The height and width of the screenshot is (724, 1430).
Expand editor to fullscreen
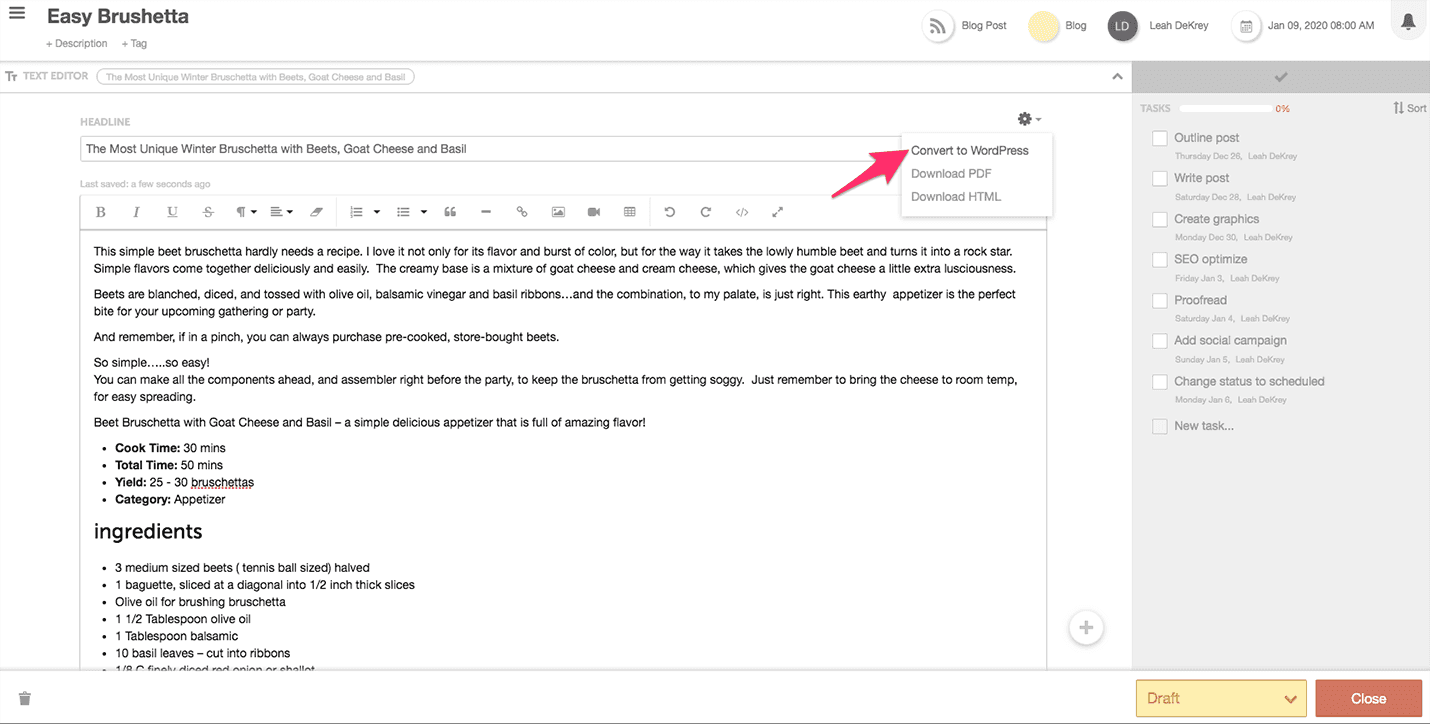(778, 212)
